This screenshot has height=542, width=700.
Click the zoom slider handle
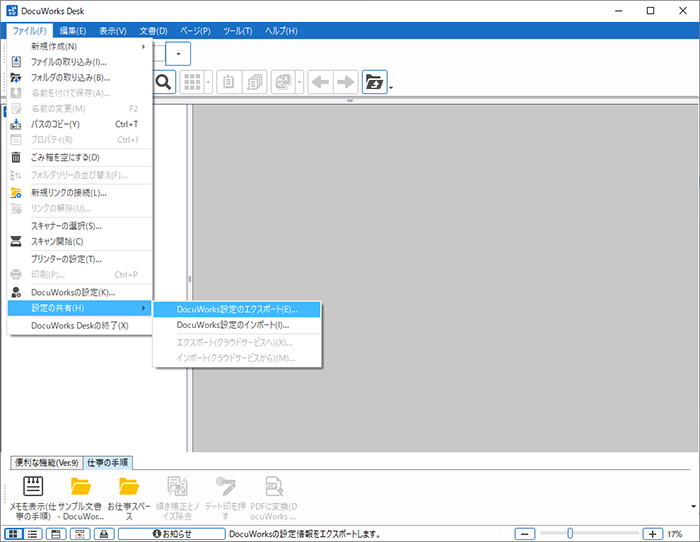tap(570, 533)
